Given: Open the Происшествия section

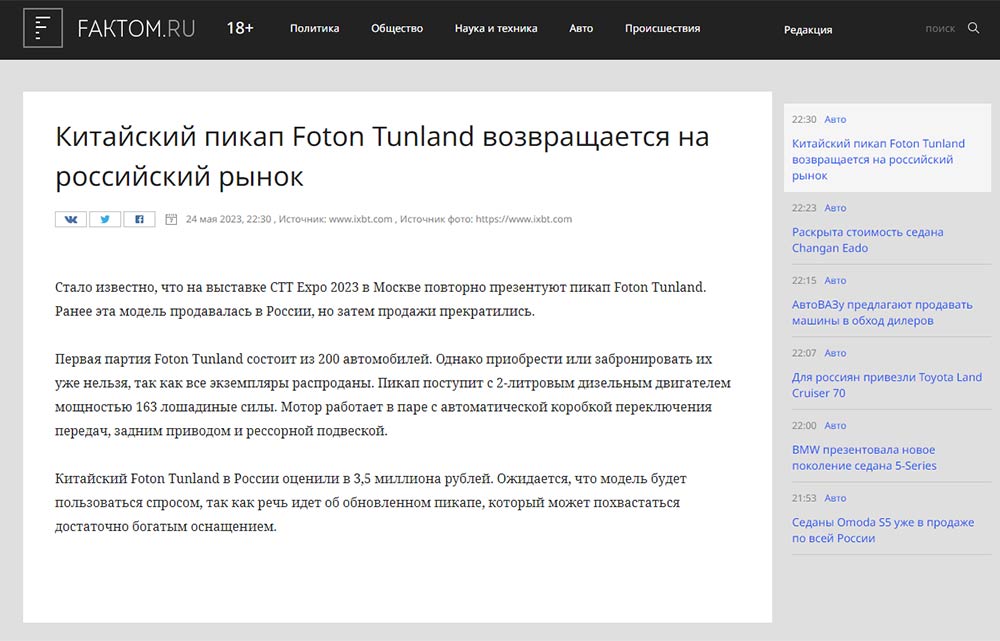Looking at the screenshot, I should (x=662, y=28).
